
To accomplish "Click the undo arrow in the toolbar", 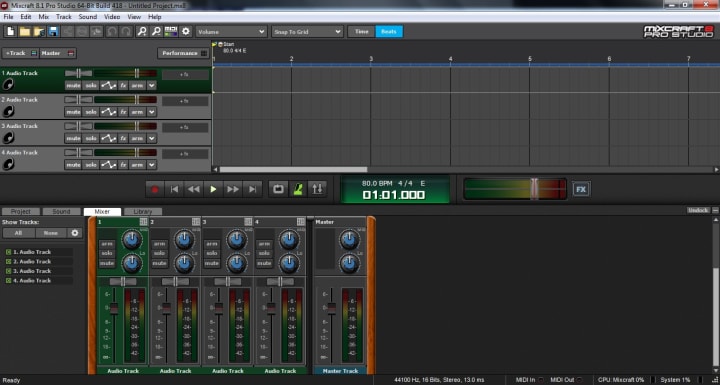I will pos(112,32).
